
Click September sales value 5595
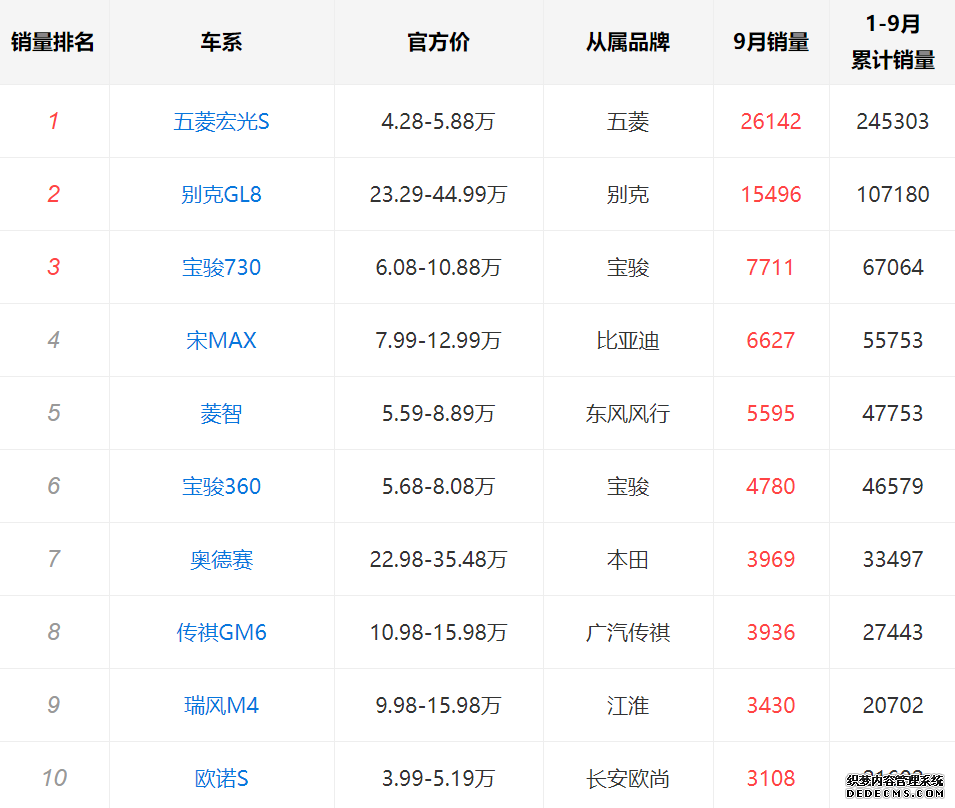771,413
